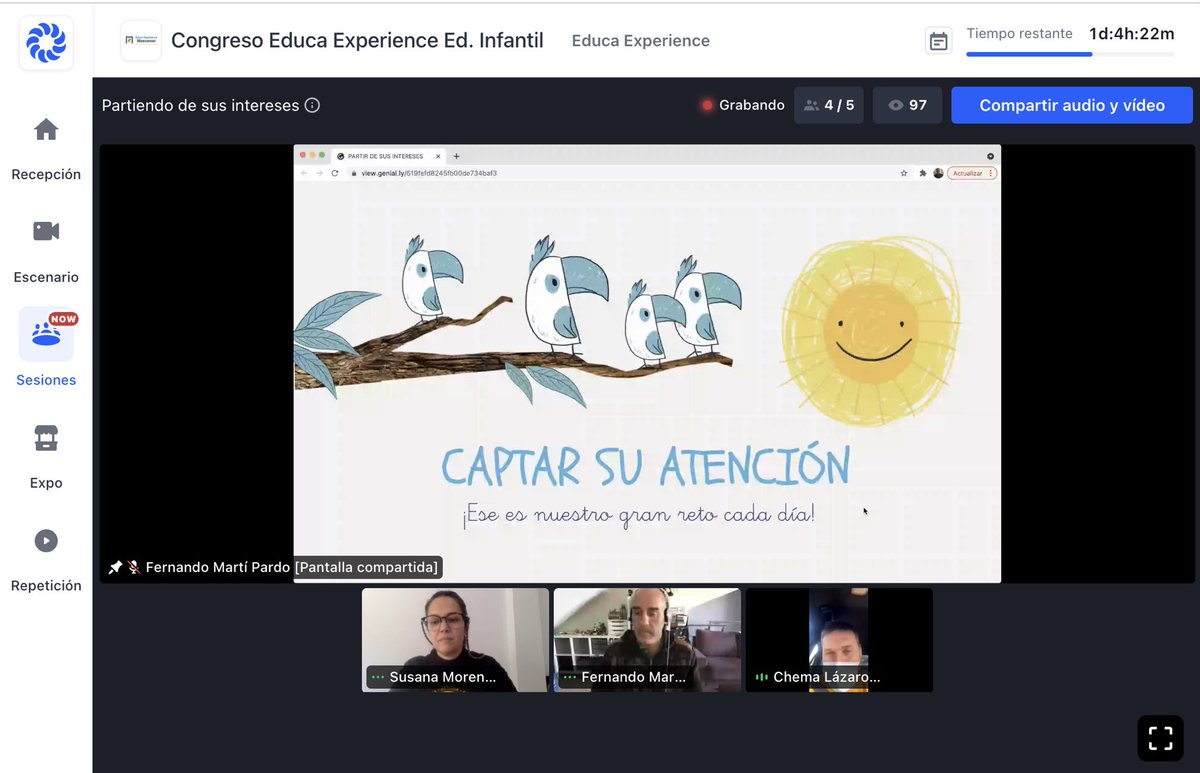The image size is (1200, 773).
Task: Click the Partiendo de sus intereses title
Action: click(200, 105)
